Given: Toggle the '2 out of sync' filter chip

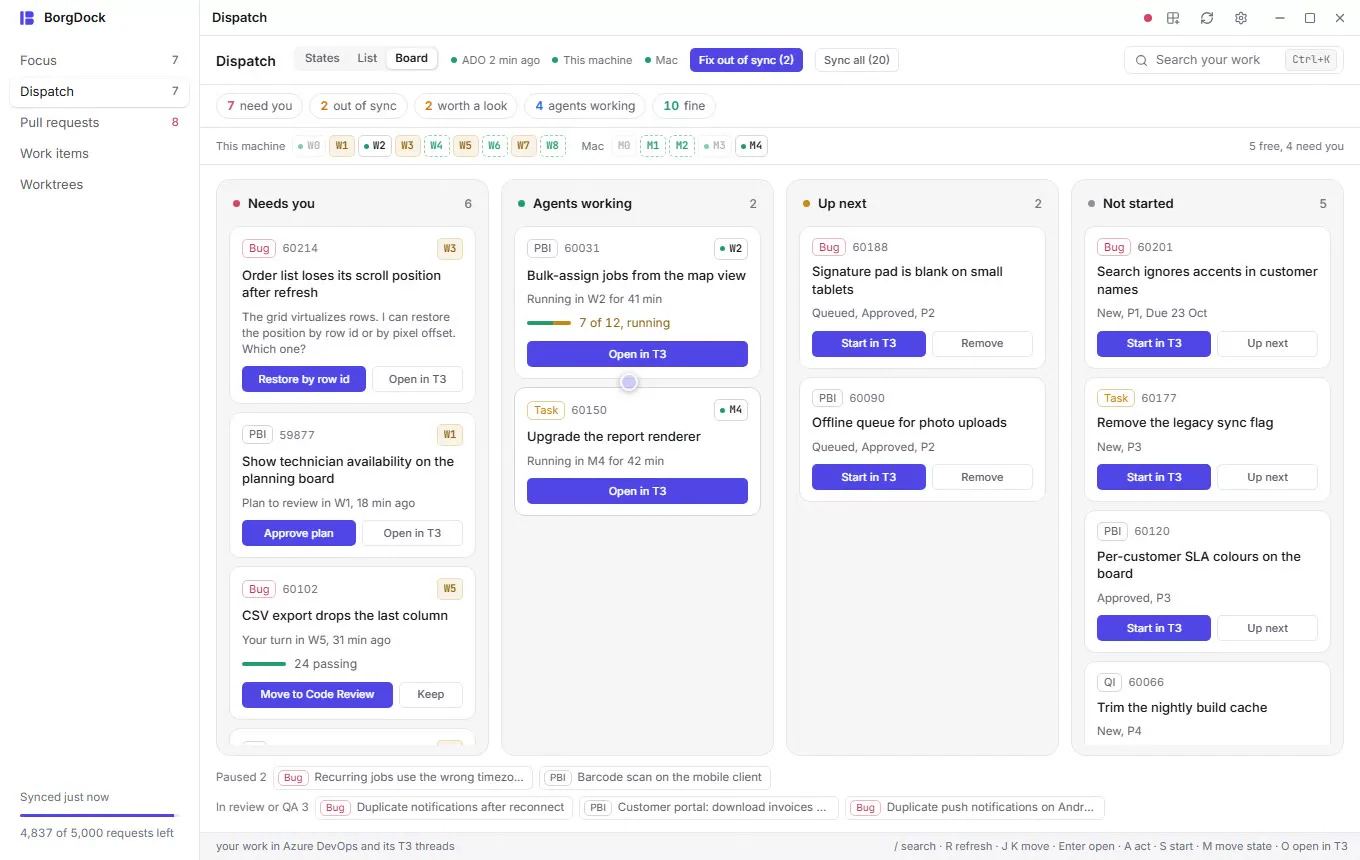Looking at the screenshot, I should tap(359, 106).
